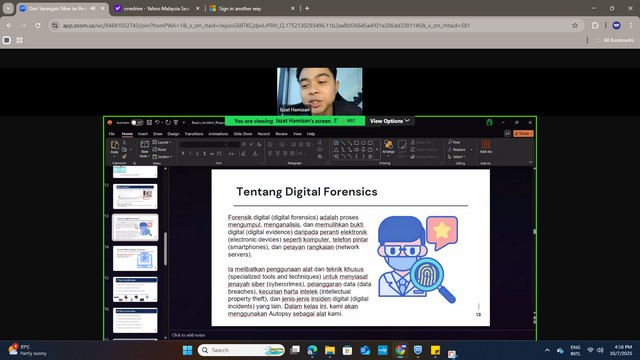Viewport: 640px width, 360px height.
Task: Open the Layout dropdown in the Slides group
Action: click(162, 142)
